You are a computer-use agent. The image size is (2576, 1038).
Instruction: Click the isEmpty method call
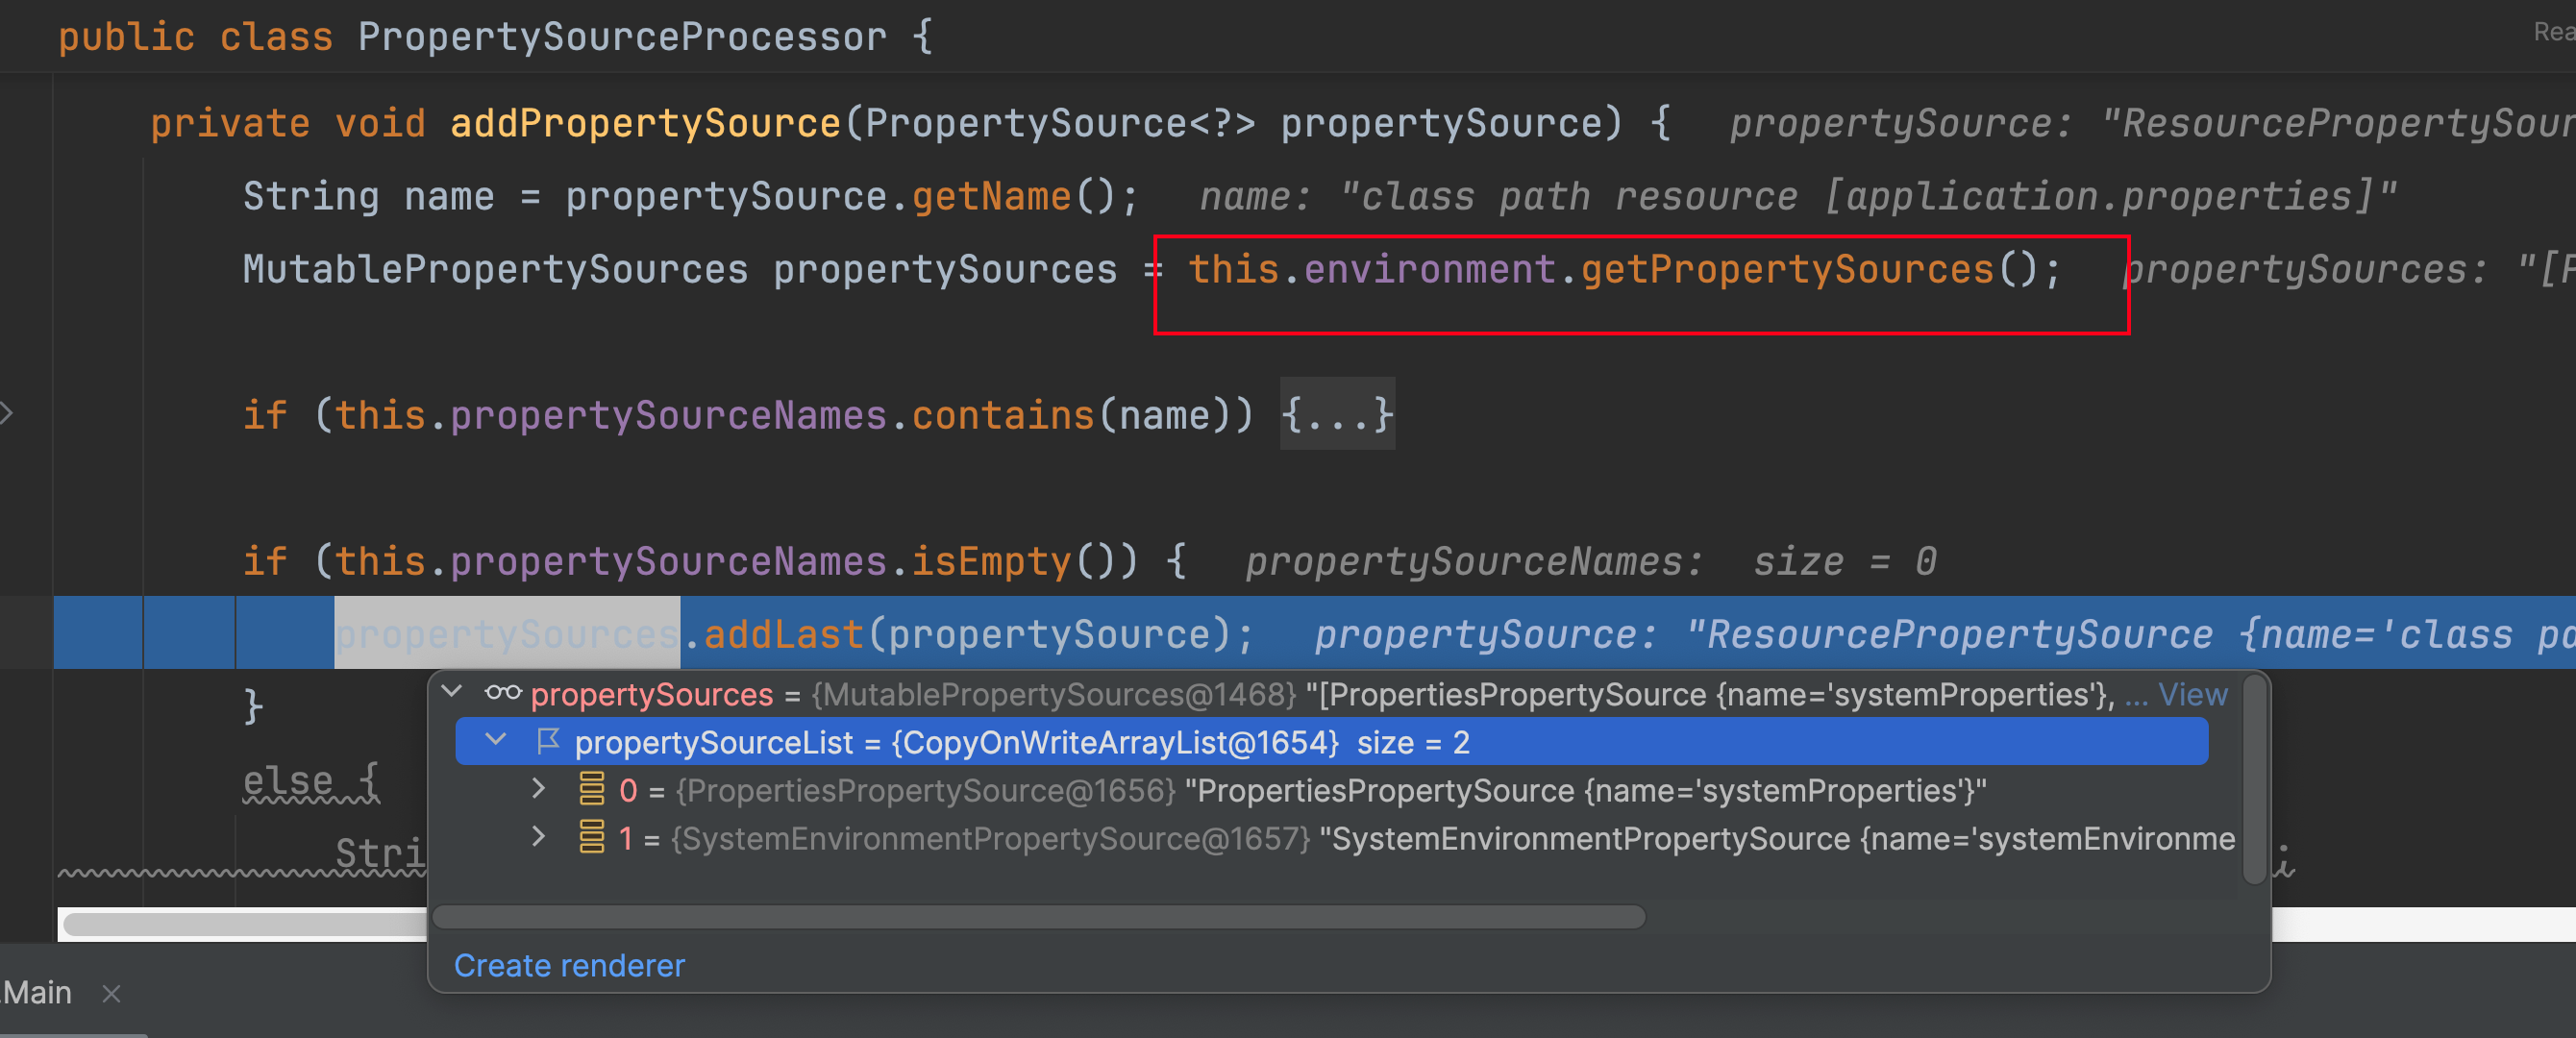tap(991, 561)
